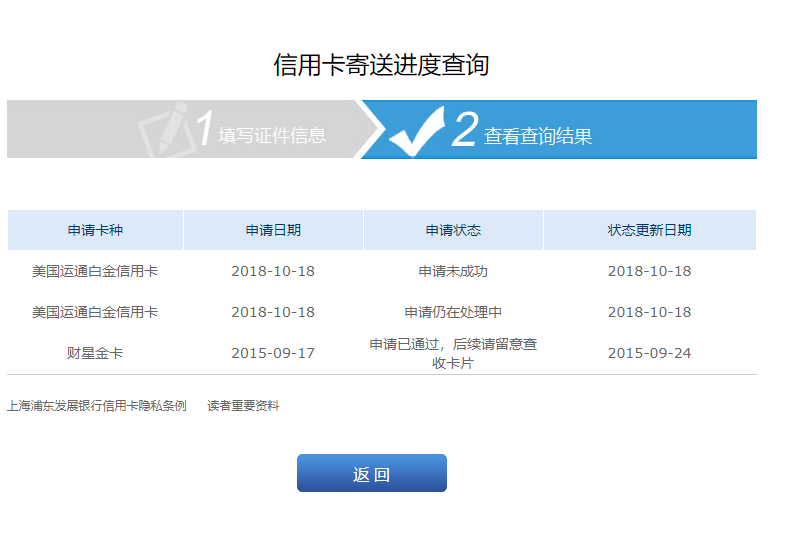Click application date in 申请未成功 row
Image resolution: width=805 pixels, height=549 pixels.
(x=273, y=271)
